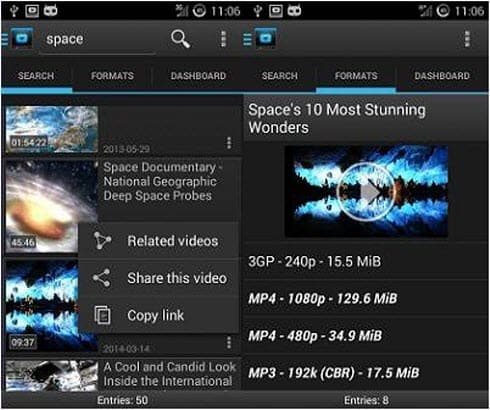Select MP4 - 480p - 34.9 MiB format
Viewport: 490px width, 410px height.
366,336
